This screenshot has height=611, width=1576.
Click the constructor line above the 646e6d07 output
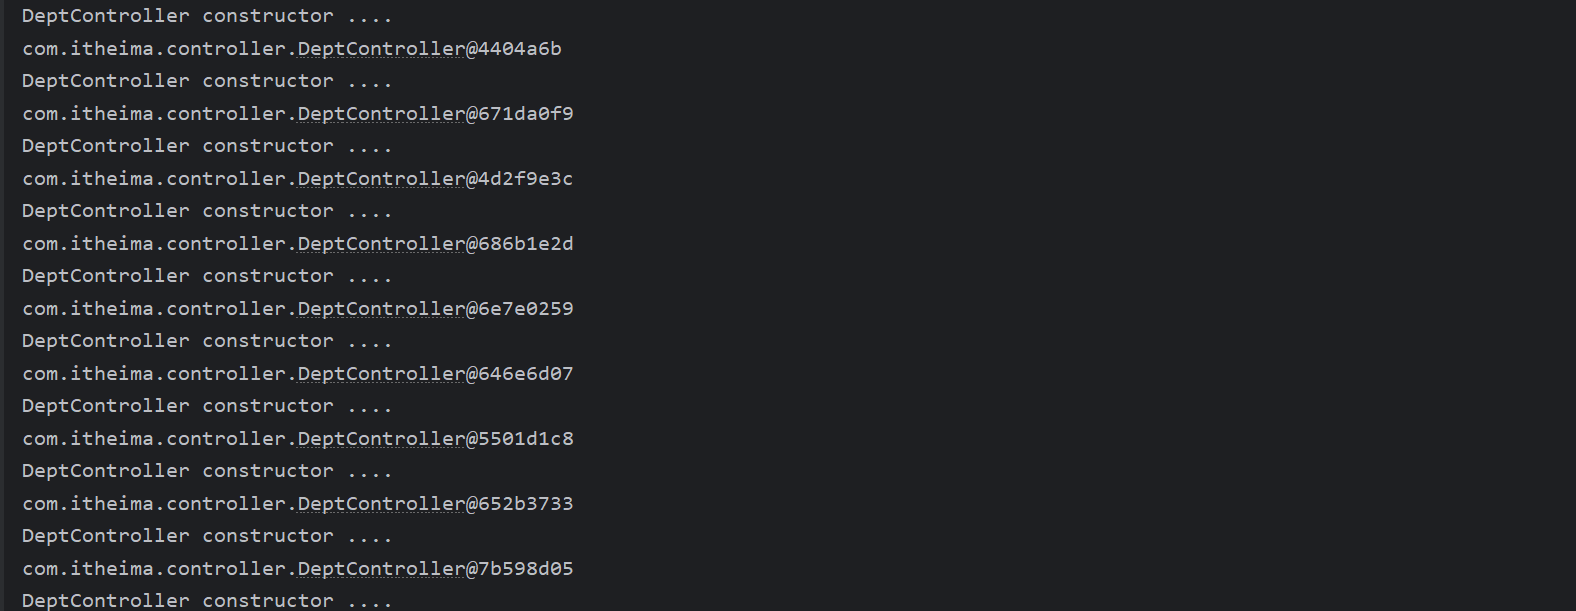click(x=207, y=341)
